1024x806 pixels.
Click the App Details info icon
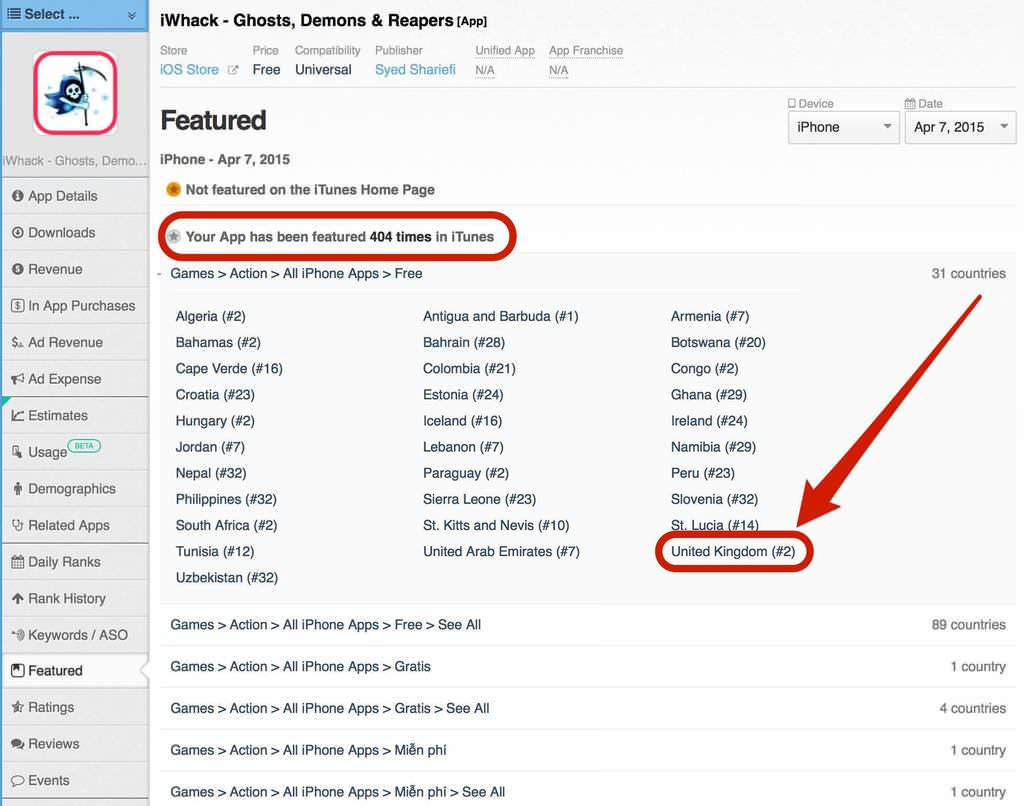18,196
